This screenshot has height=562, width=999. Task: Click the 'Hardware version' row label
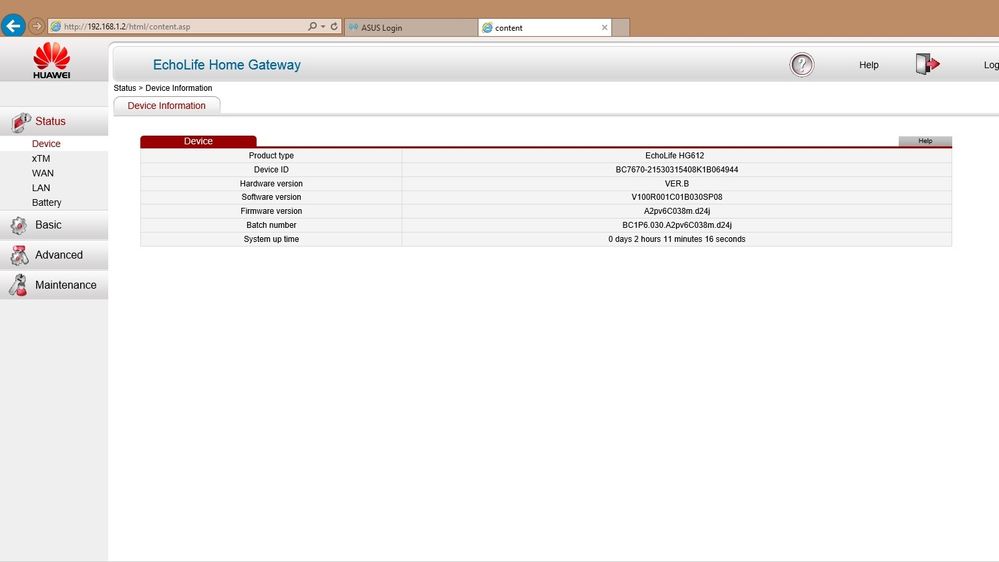271,184
